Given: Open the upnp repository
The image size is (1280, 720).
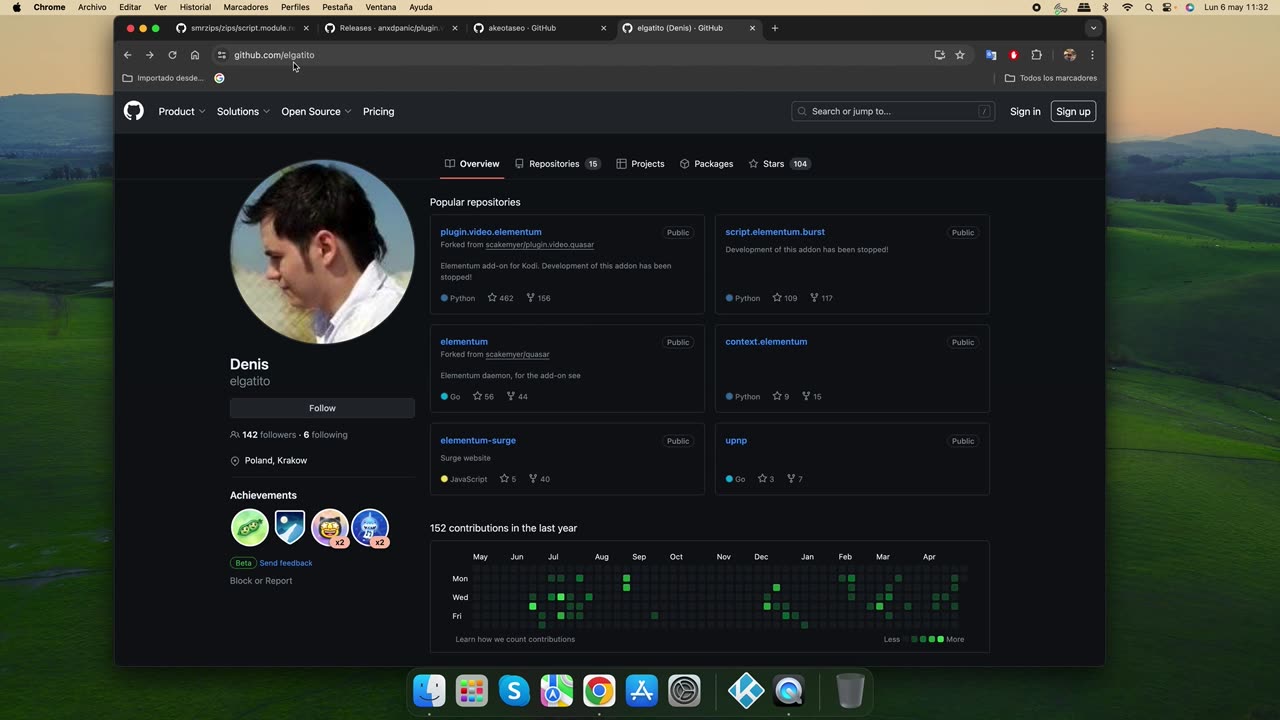Looking at the screenshot, I should pyautogui.click(x=736, y=440).
